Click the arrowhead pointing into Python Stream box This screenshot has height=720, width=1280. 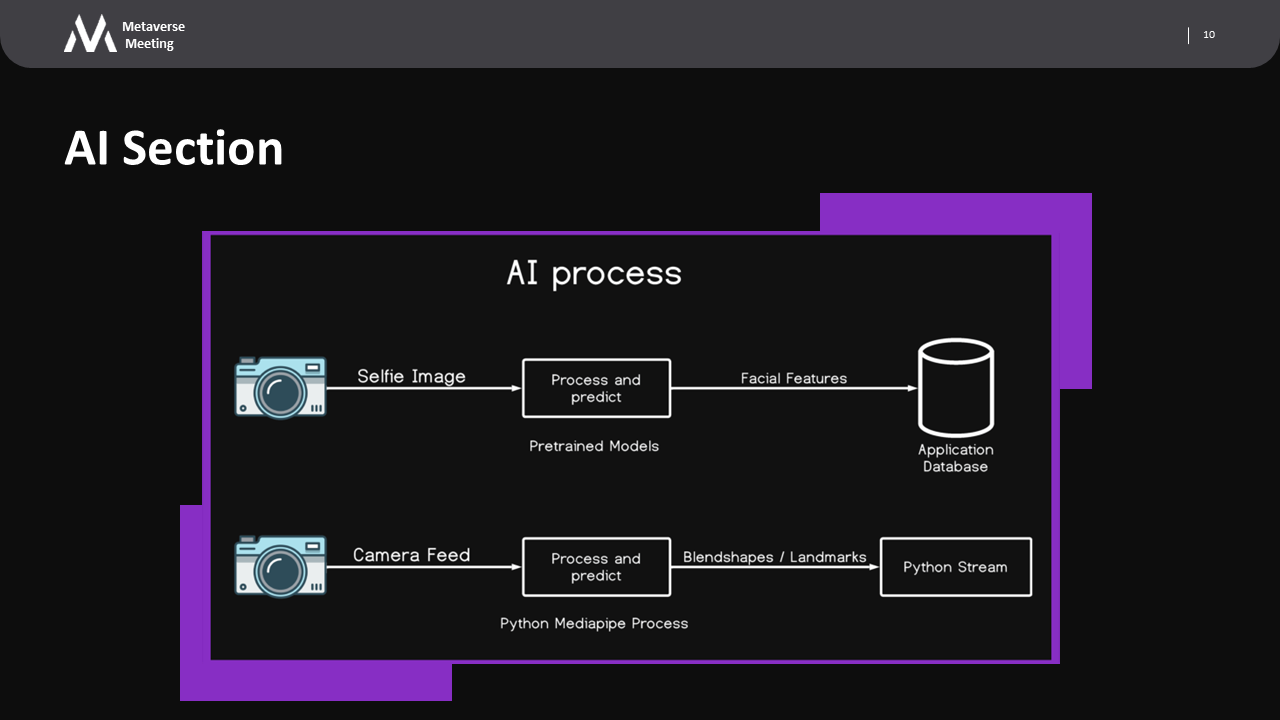[x=874, y=567]
